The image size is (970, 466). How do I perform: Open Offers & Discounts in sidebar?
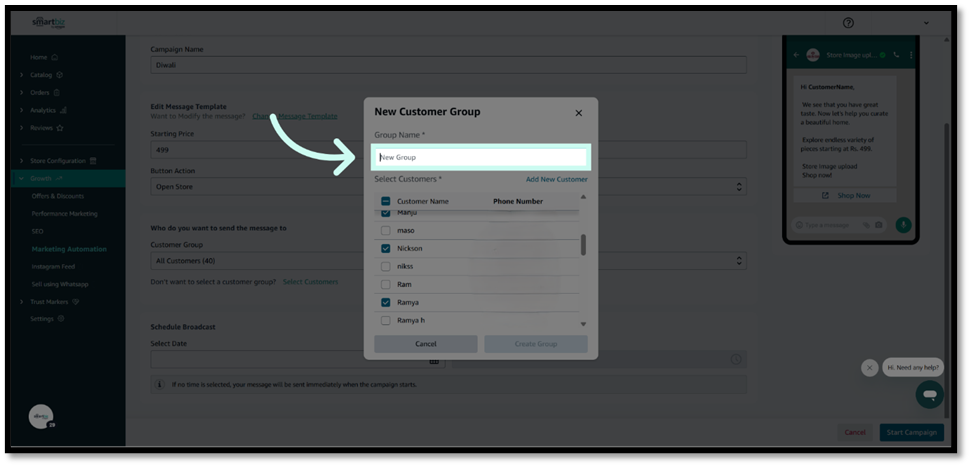(x=58, y=196)
